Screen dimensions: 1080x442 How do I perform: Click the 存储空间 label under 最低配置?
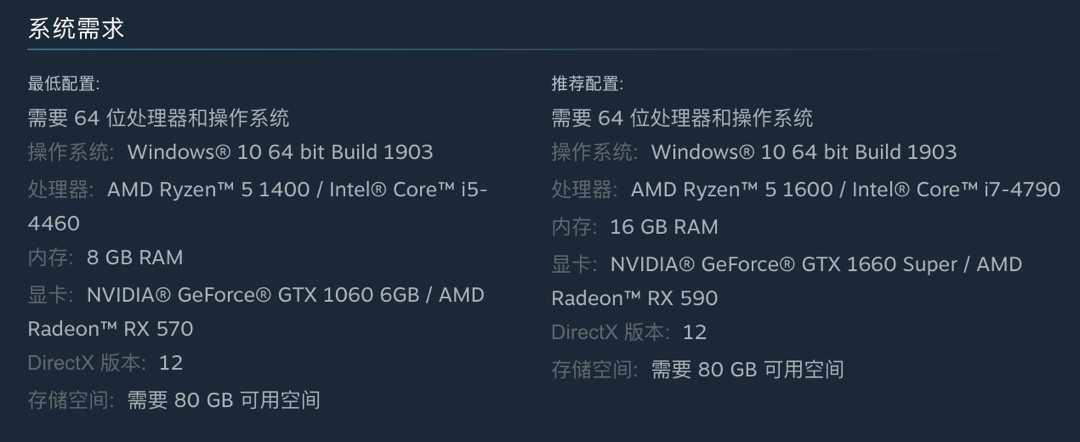[71, 400]
